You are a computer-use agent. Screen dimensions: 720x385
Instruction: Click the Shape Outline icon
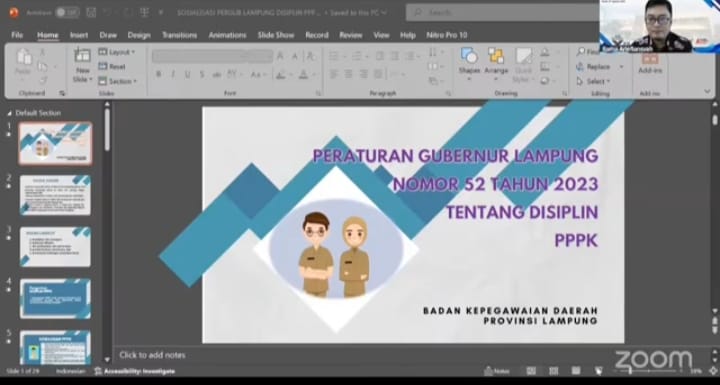546,67
